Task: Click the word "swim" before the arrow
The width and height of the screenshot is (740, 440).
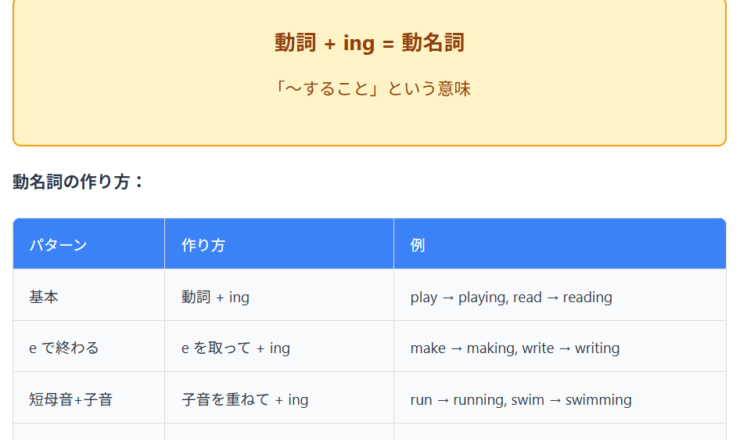Action: click(x=527, y=400)
